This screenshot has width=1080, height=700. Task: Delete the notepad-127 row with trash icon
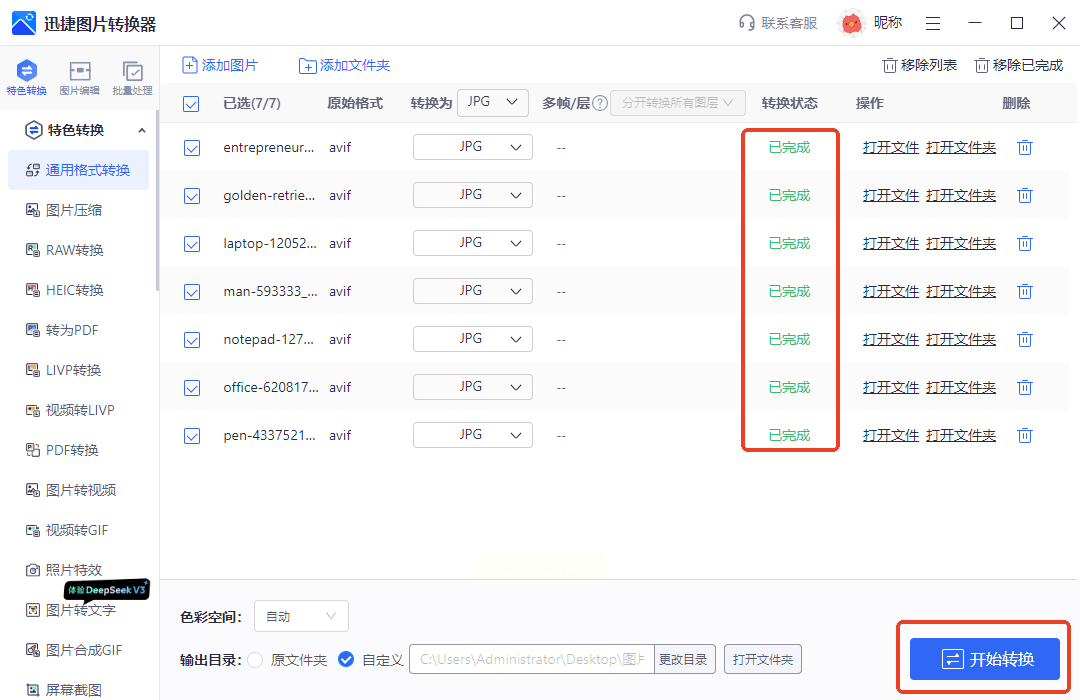1025,339
